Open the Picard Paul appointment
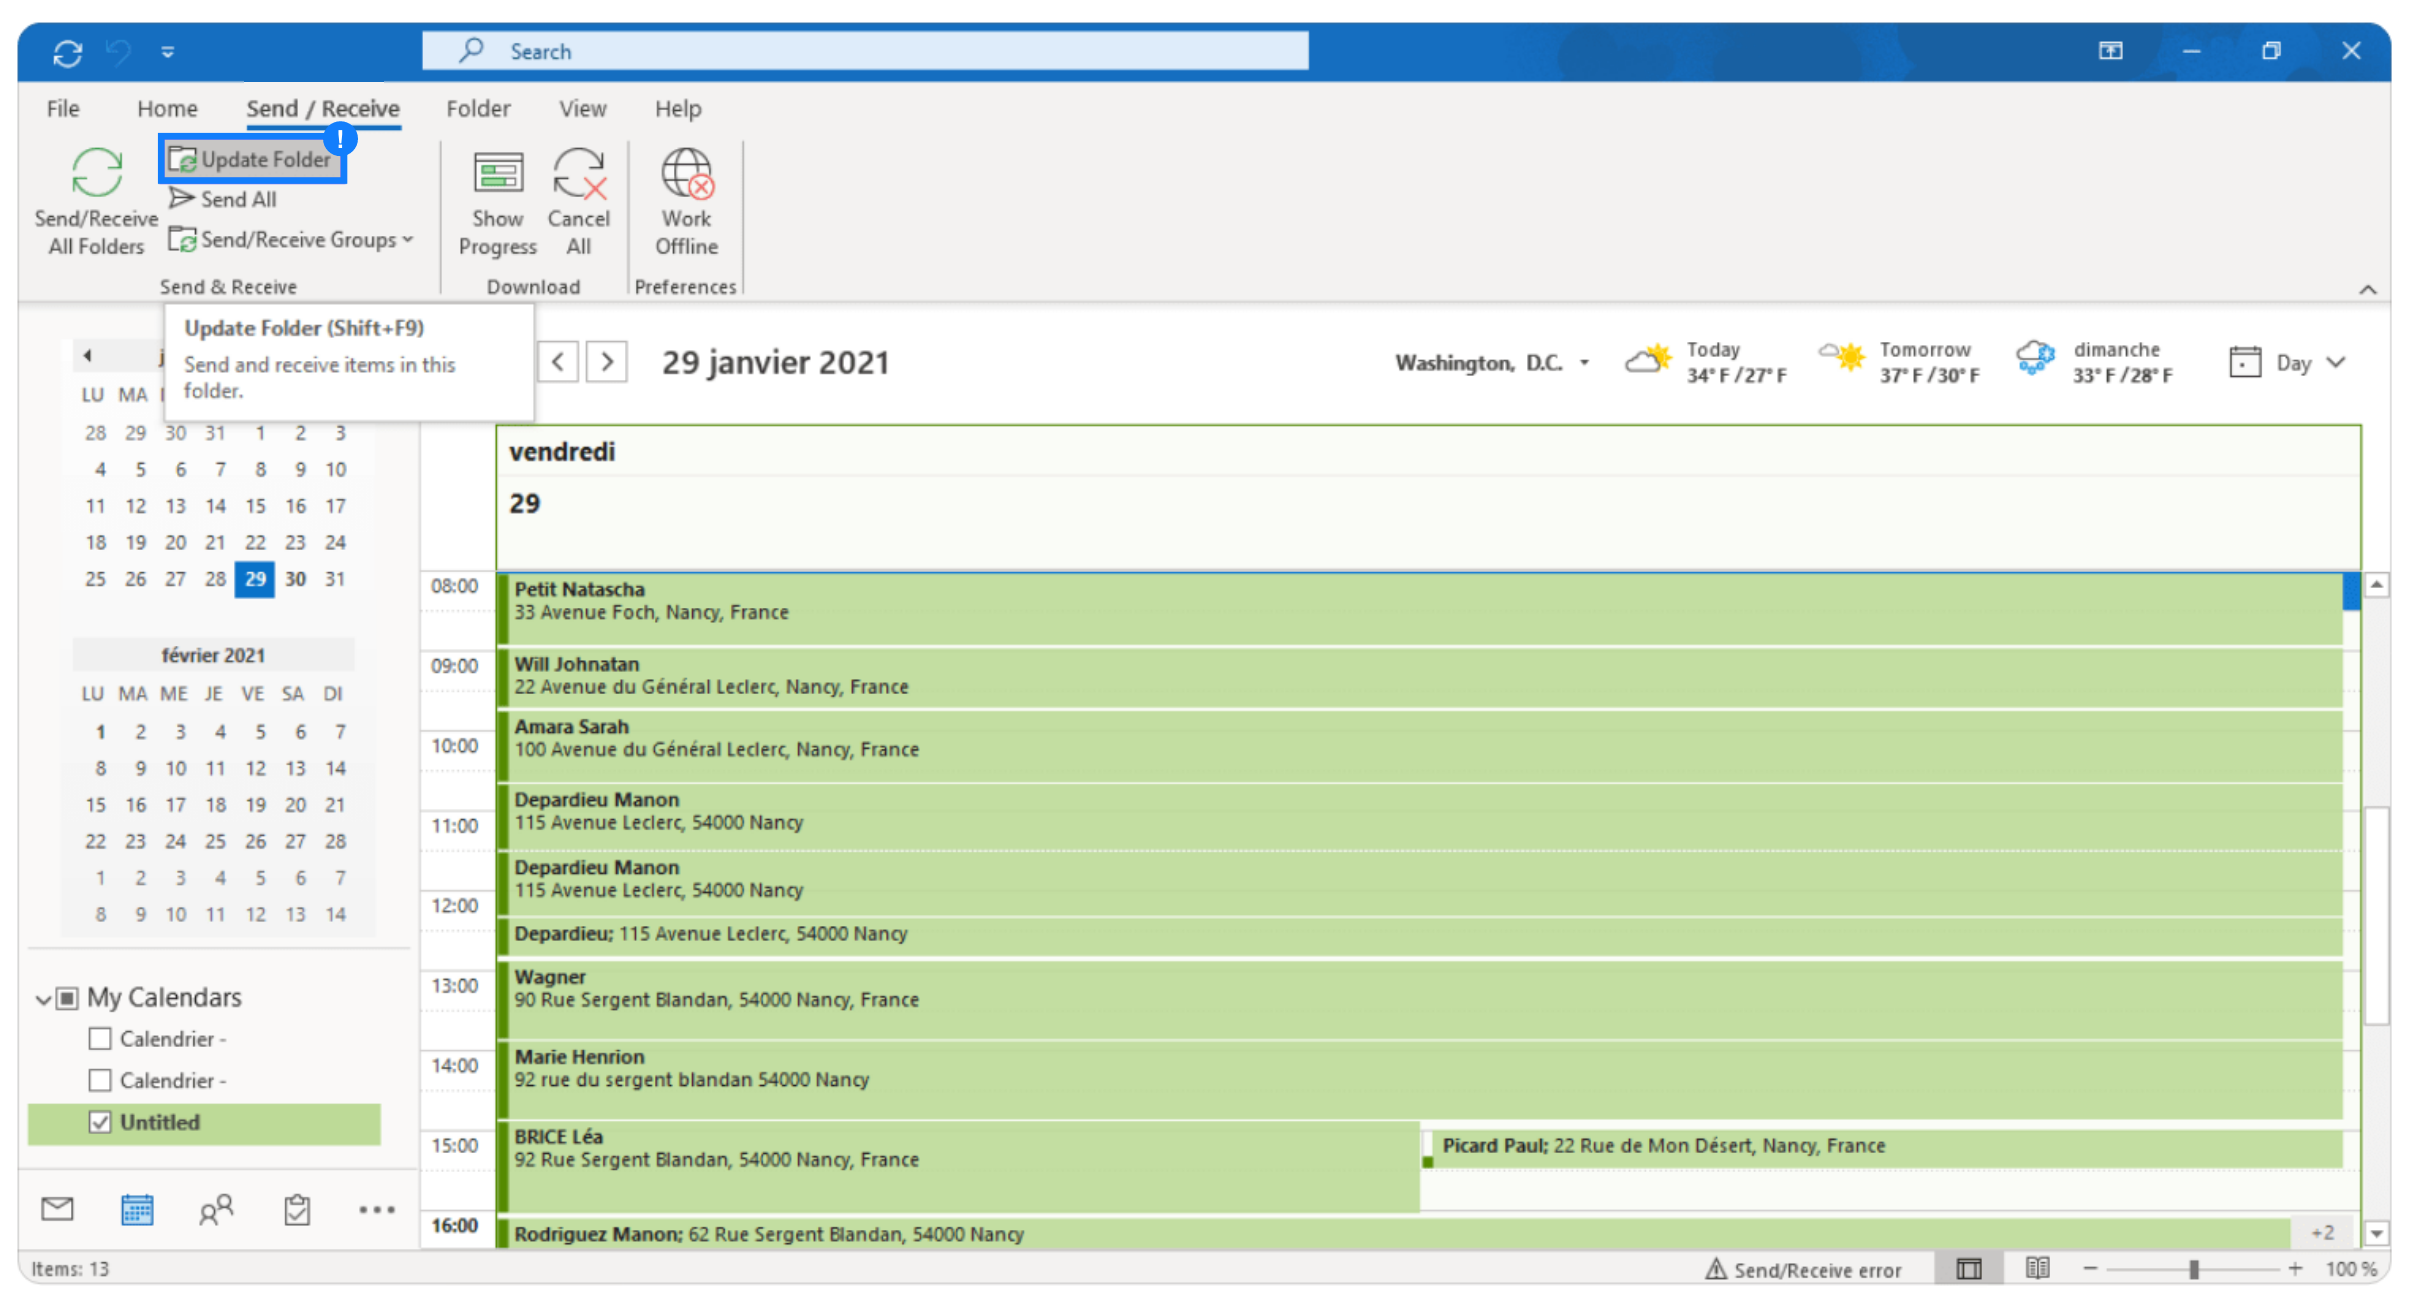 coord(1882,1147)
